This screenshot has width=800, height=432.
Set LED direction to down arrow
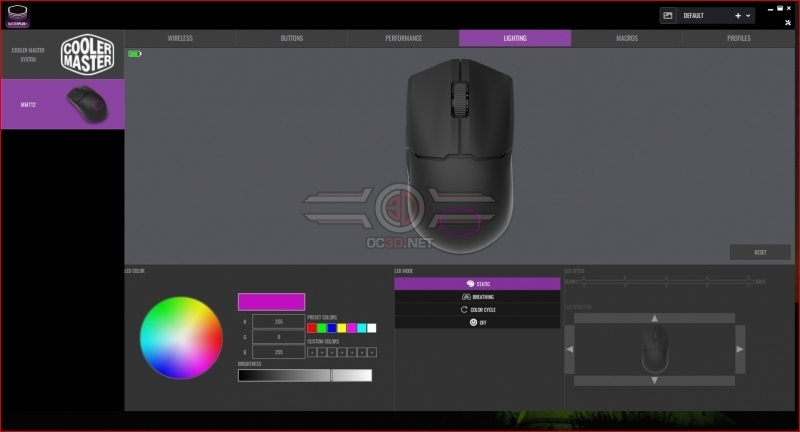tap(655, 380)
